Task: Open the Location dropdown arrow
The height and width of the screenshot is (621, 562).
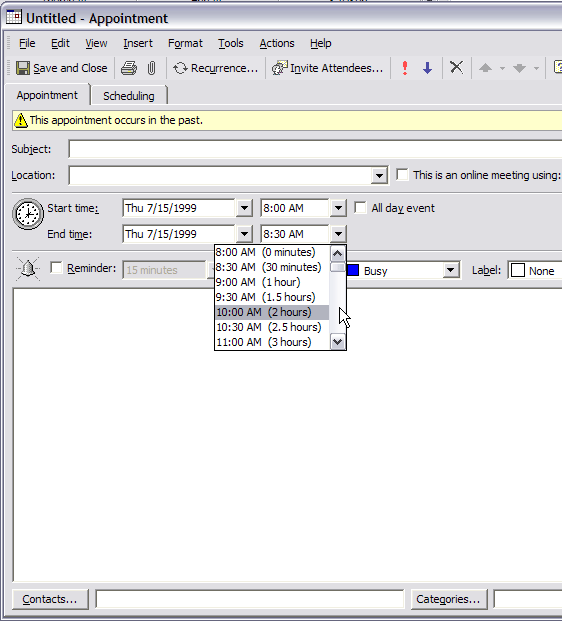Action: (x=379, y=175)
